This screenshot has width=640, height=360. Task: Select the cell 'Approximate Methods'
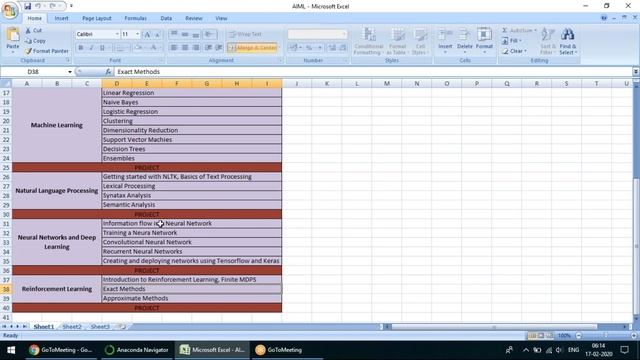(191, 298)
